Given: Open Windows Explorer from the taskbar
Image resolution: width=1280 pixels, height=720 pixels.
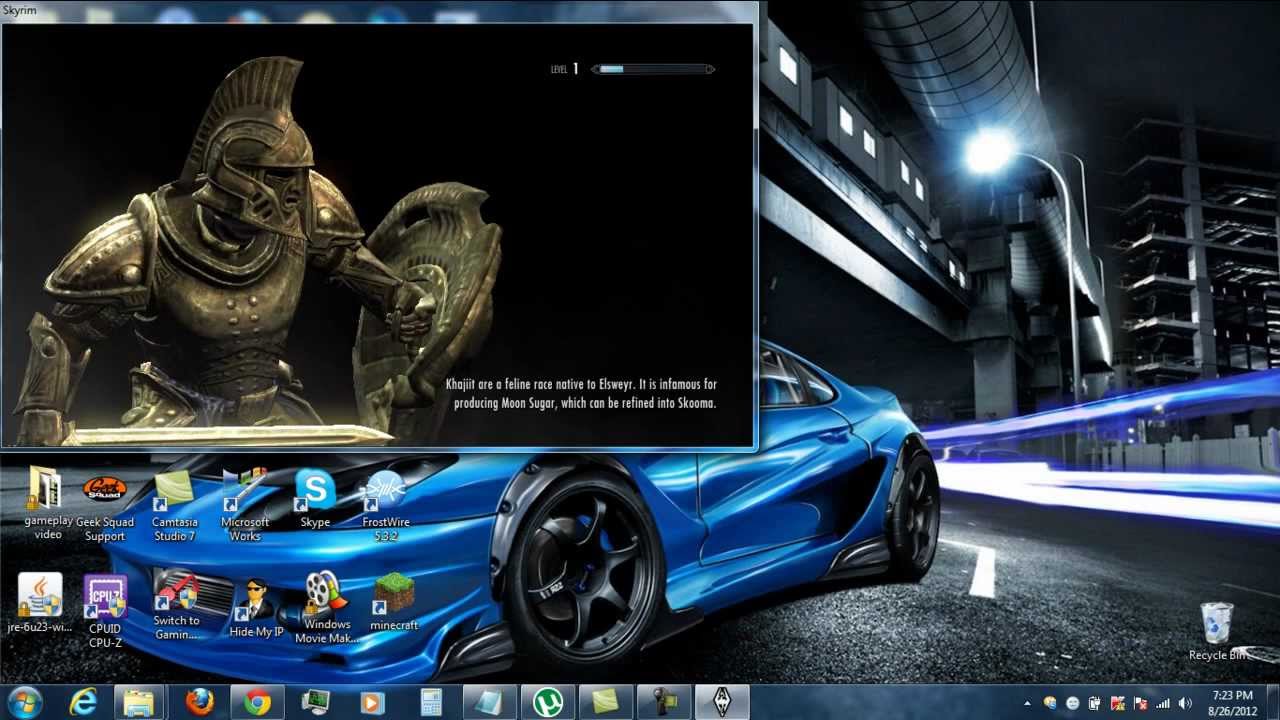Looking at the screenshot, I should pos(139,702).
